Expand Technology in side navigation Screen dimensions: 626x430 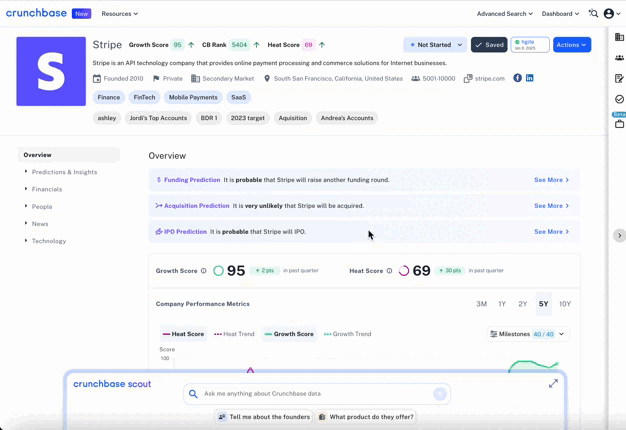[49, 241]
